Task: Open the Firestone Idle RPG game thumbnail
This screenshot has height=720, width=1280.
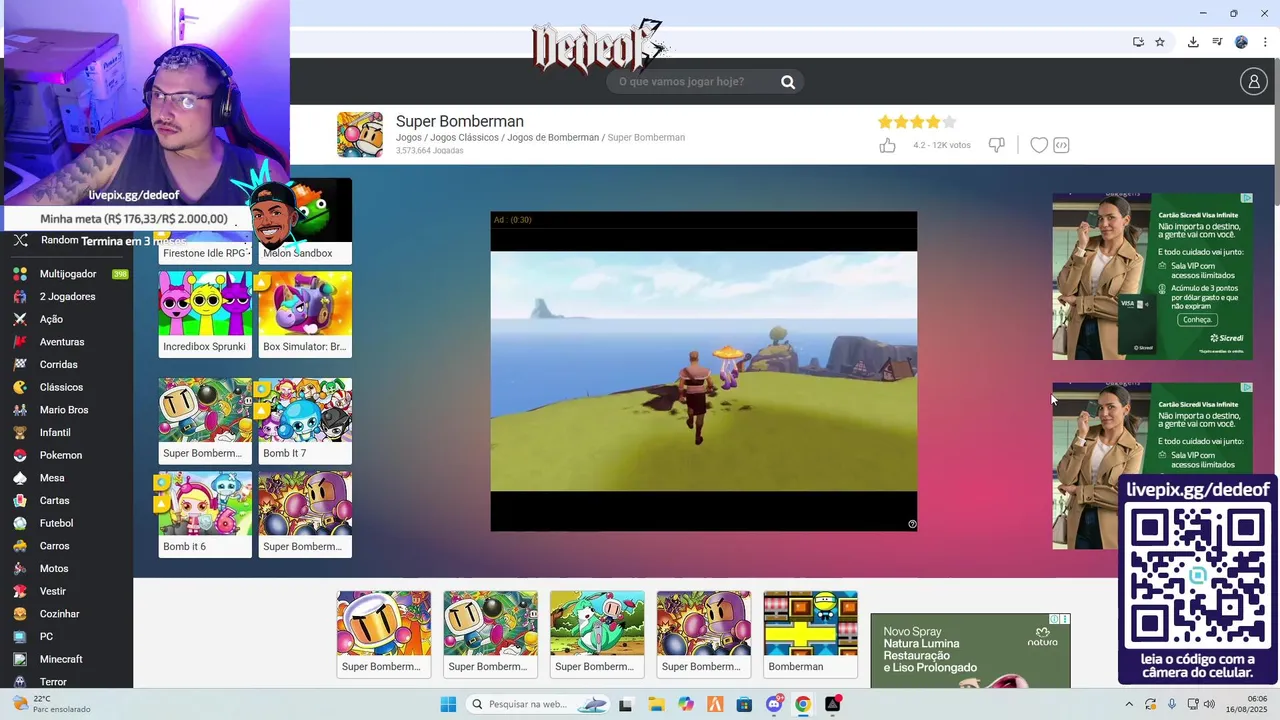Action: click(x=205, y=250)
